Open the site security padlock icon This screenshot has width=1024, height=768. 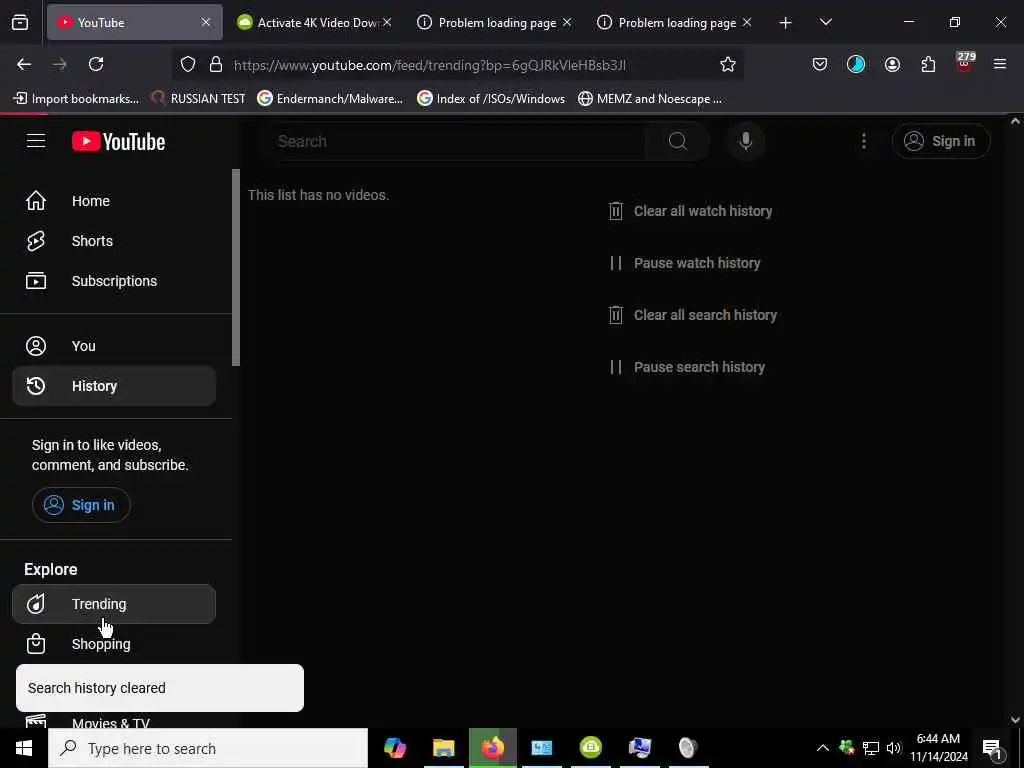coord(216,64)
